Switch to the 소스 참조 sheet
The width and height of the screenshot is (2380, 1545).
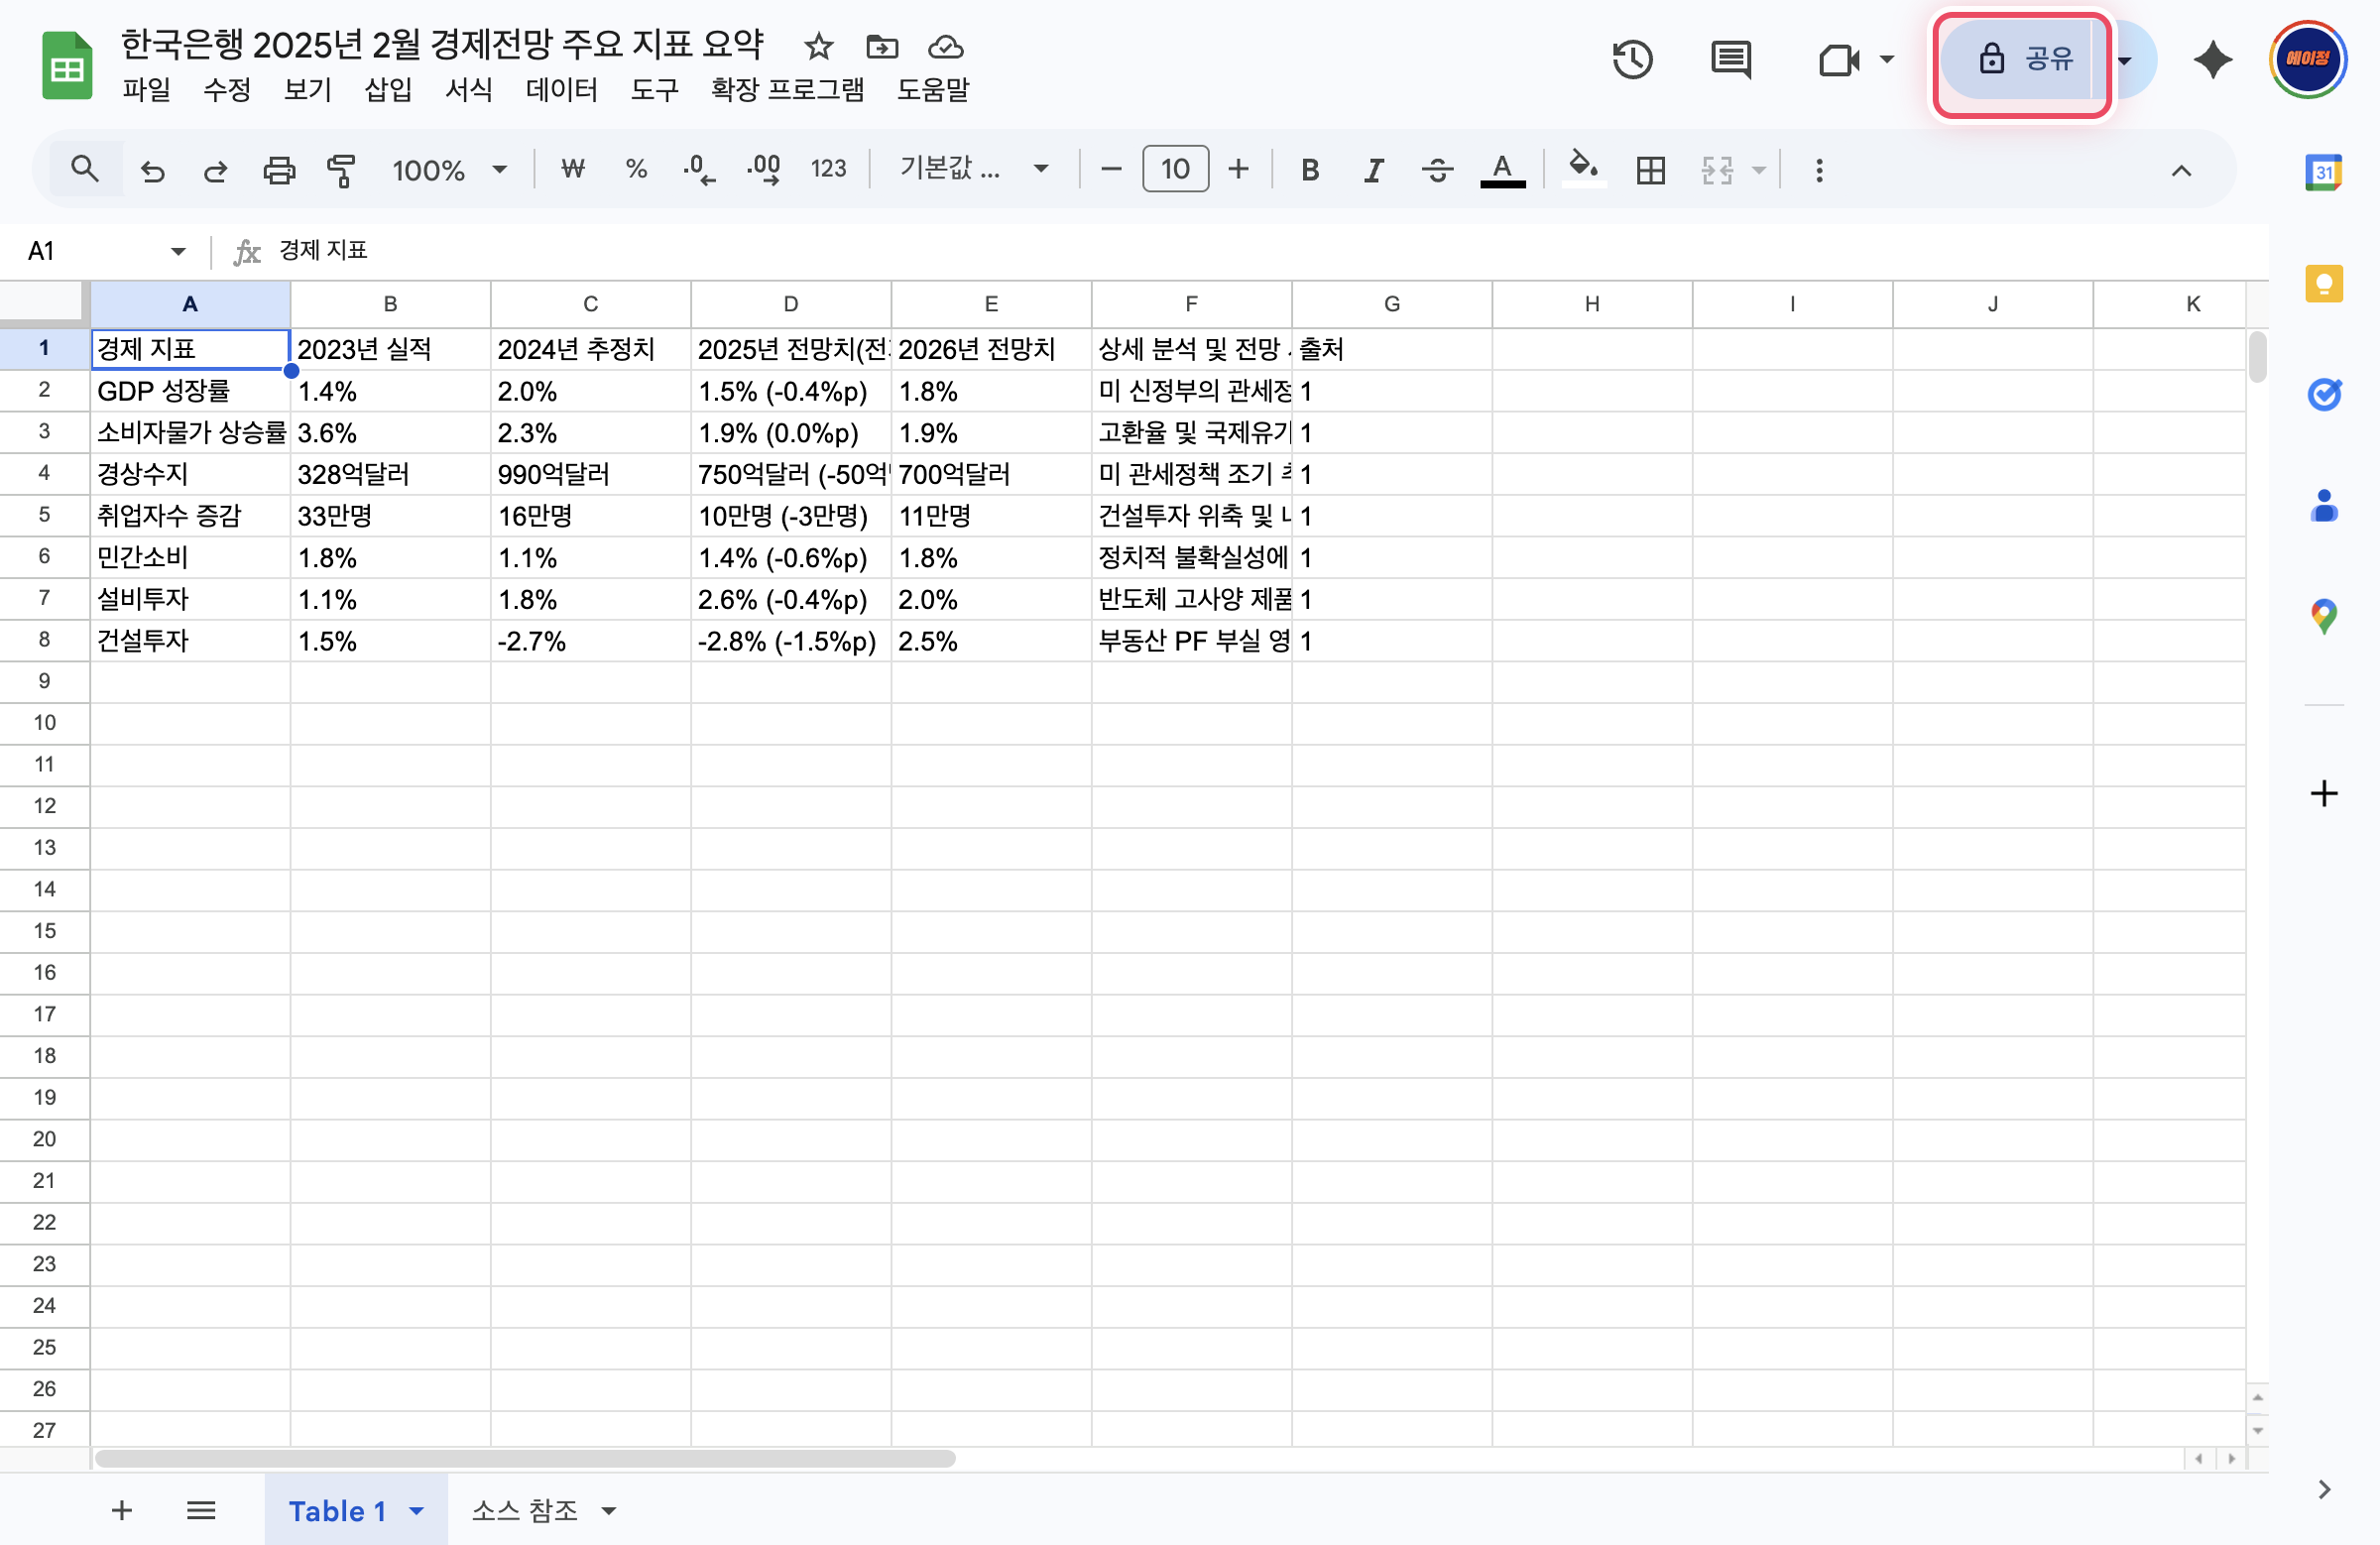point(527,1511)
